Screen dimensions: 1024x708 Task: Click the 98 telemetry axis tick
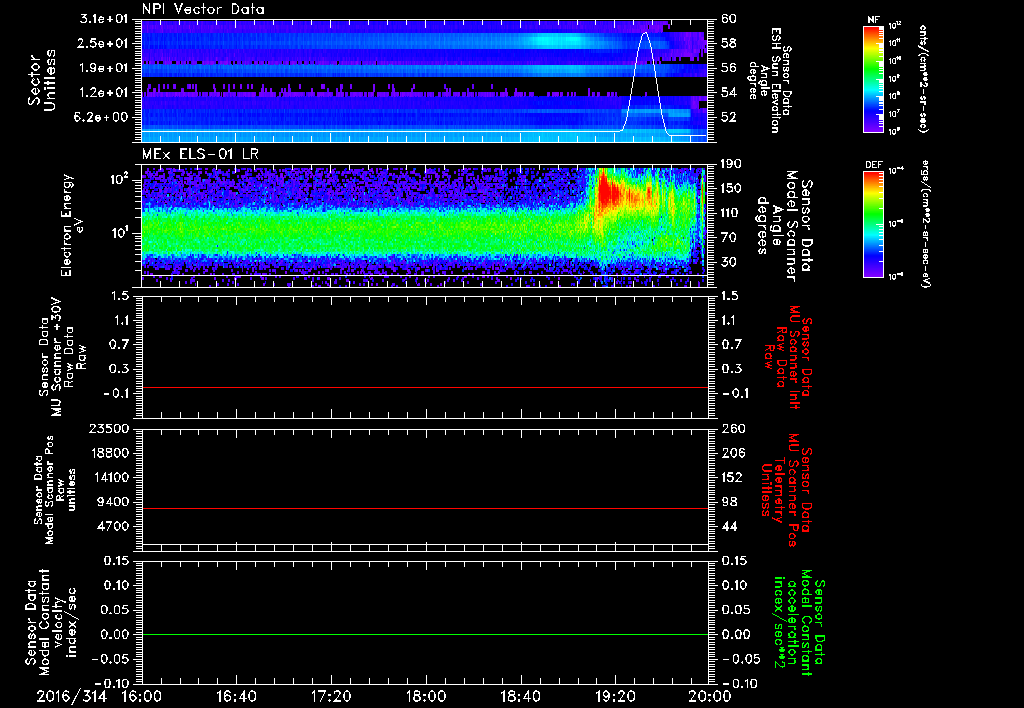tap(729, 502)
